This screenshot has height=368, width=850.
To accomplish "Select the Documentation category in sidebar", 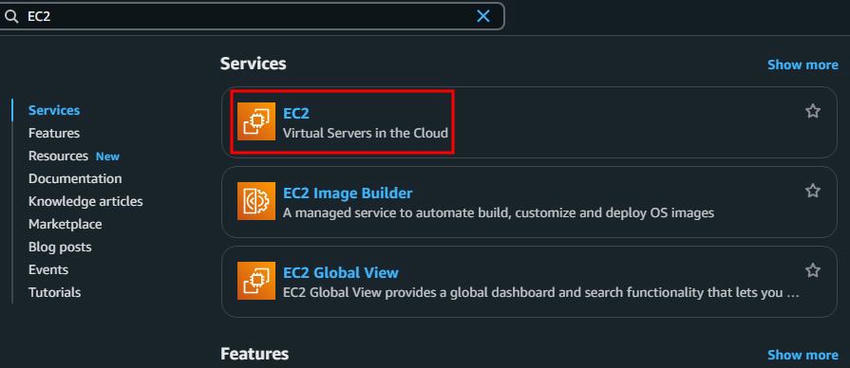I will [x=75, y=179].
